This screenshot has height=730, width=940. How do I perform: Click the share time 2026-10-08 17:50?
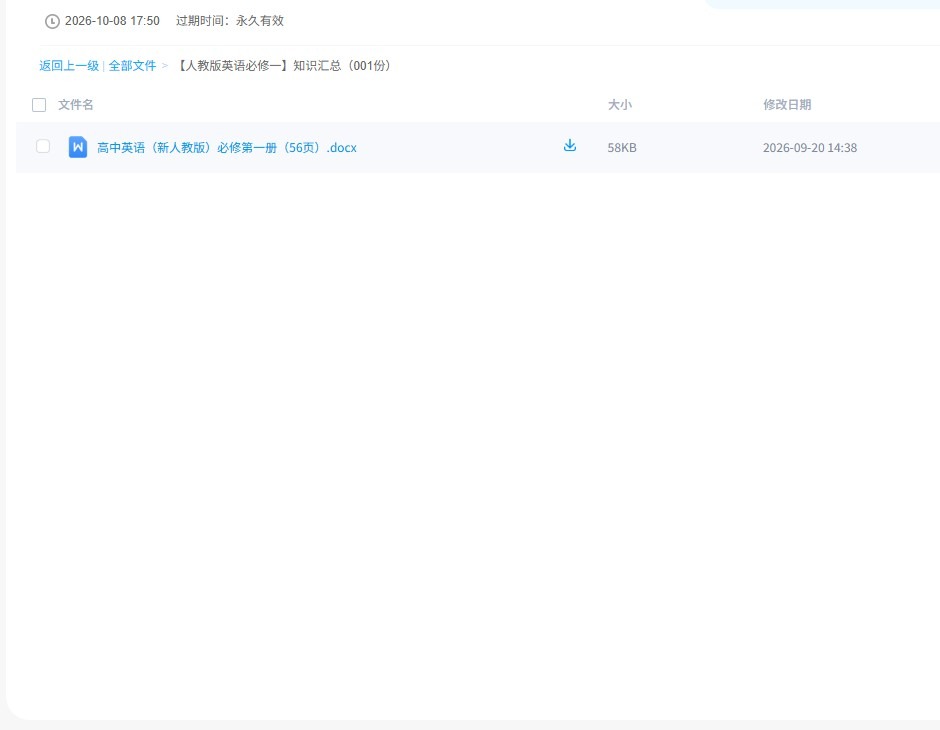pos(112,21)
